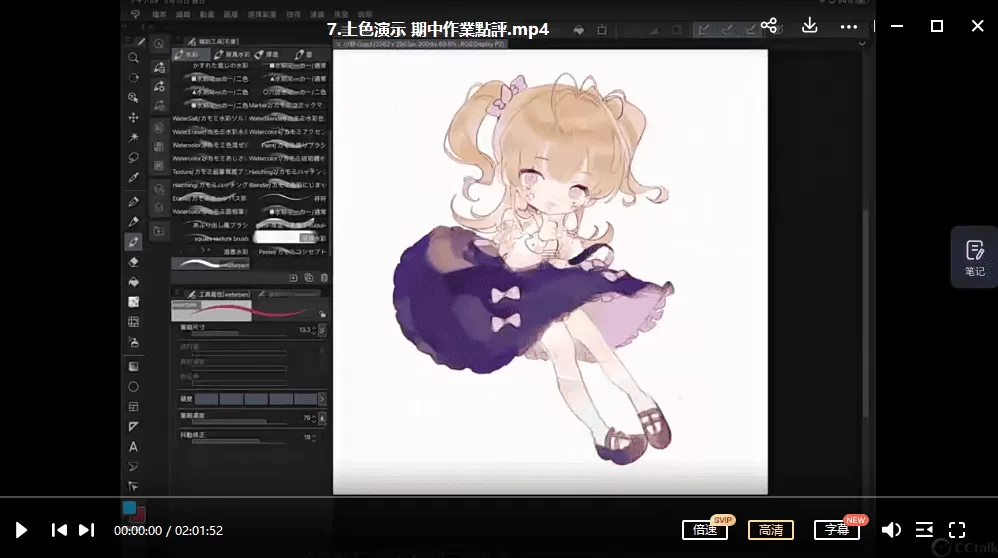The image size is (998, 558).
Task: Click the video progress bar
Action: (499, 498)
